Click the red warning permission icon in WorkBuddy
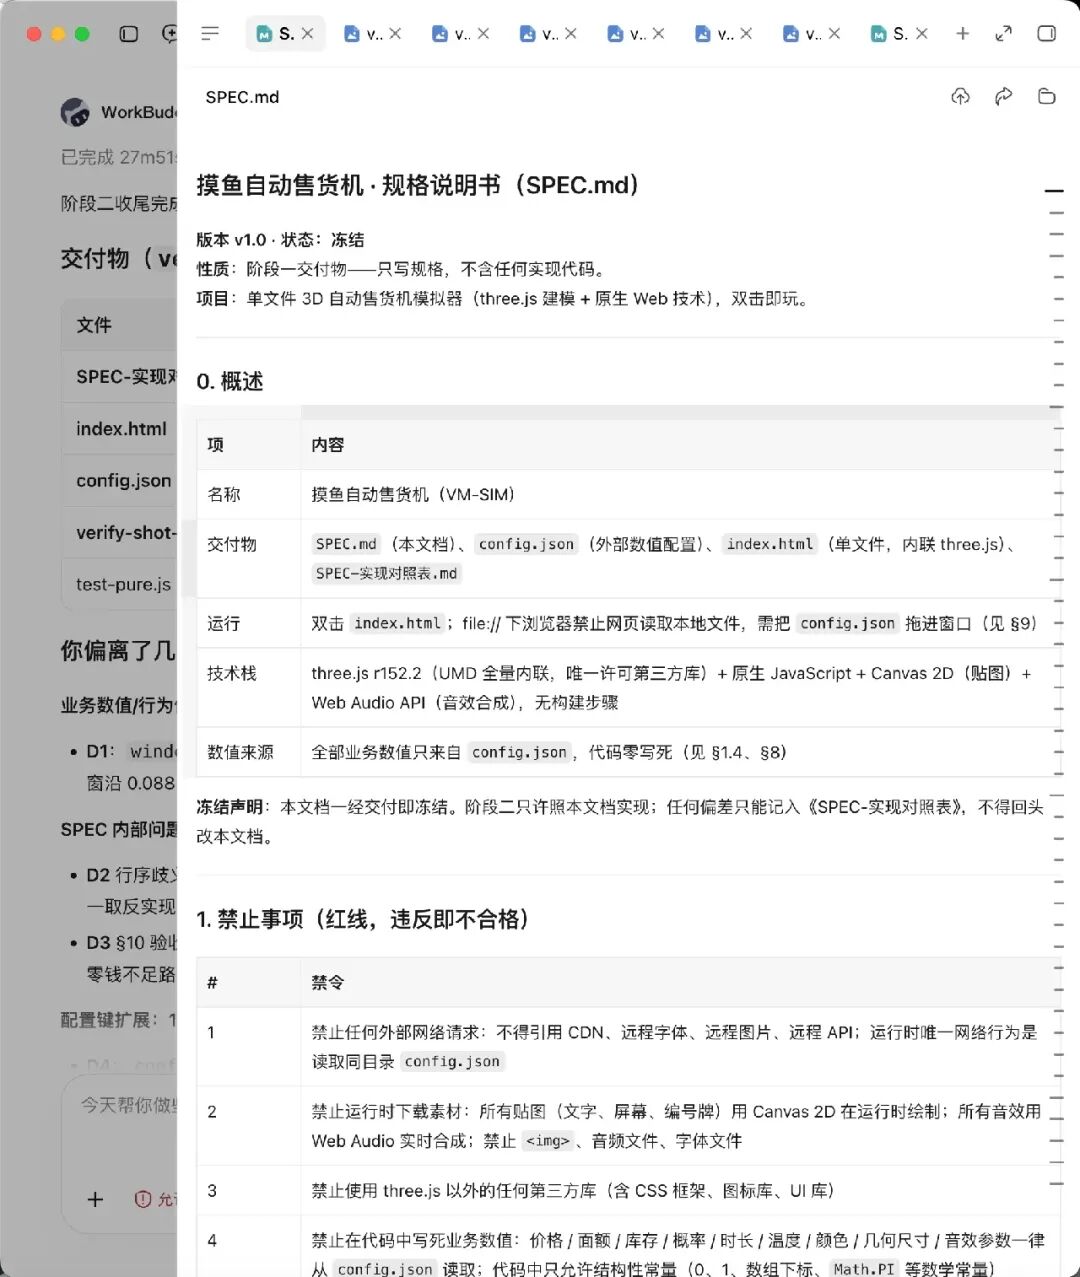 143,1199
